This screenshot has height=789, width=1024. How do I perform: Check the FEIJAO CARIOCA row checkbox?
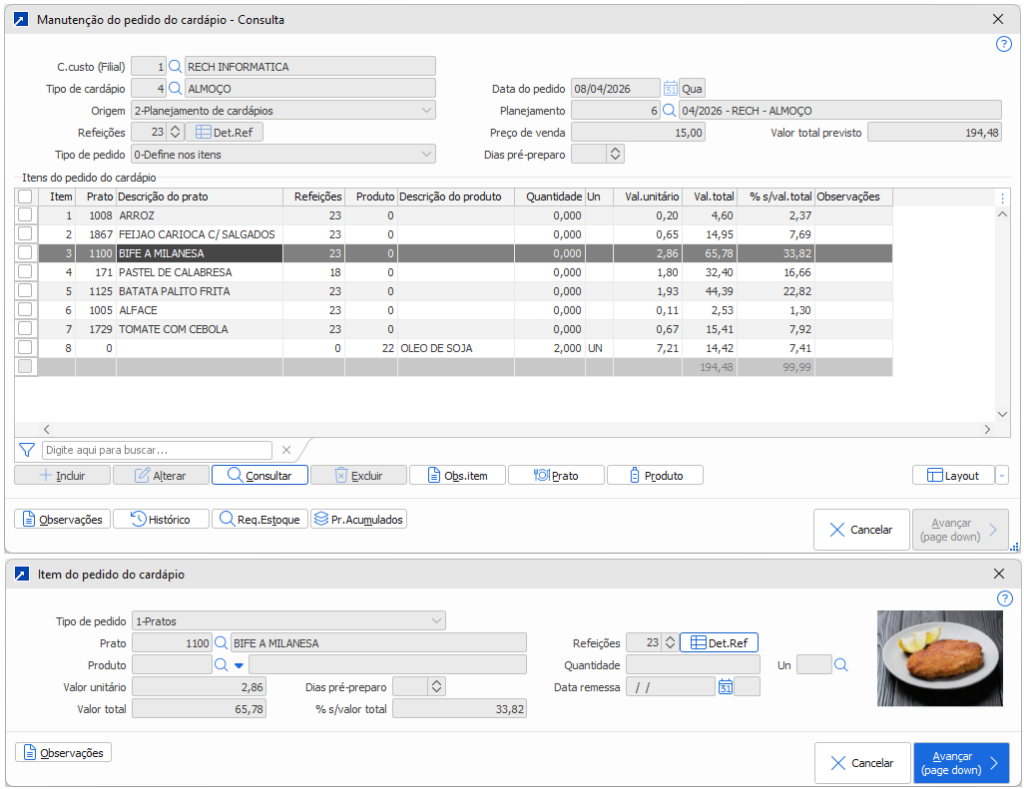click(25, 234)
